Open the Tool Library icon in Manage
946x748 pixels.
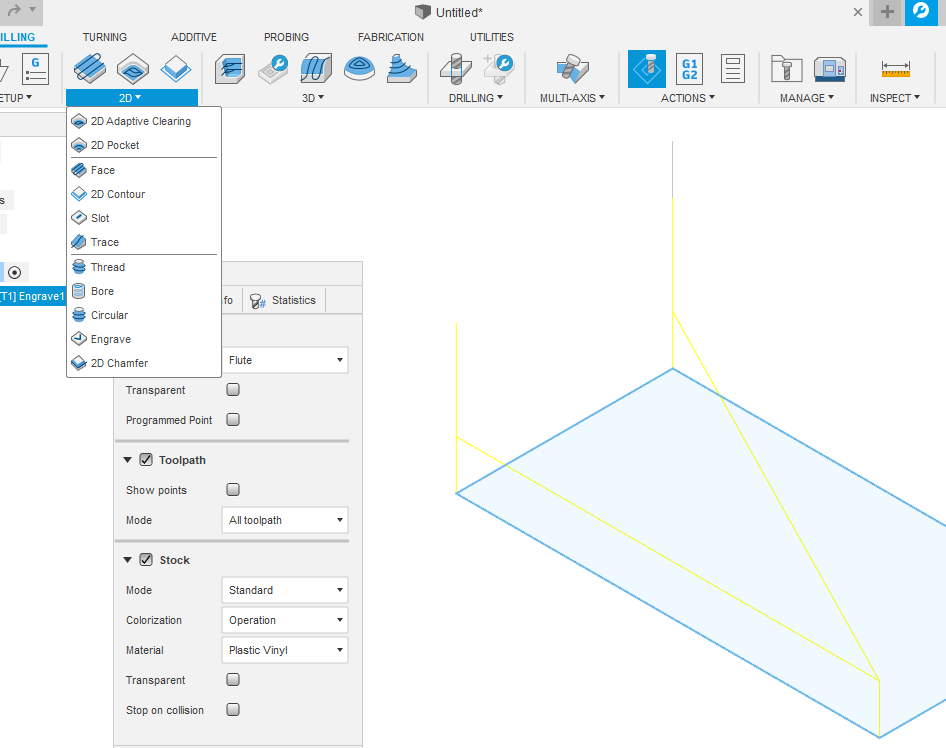787,69
